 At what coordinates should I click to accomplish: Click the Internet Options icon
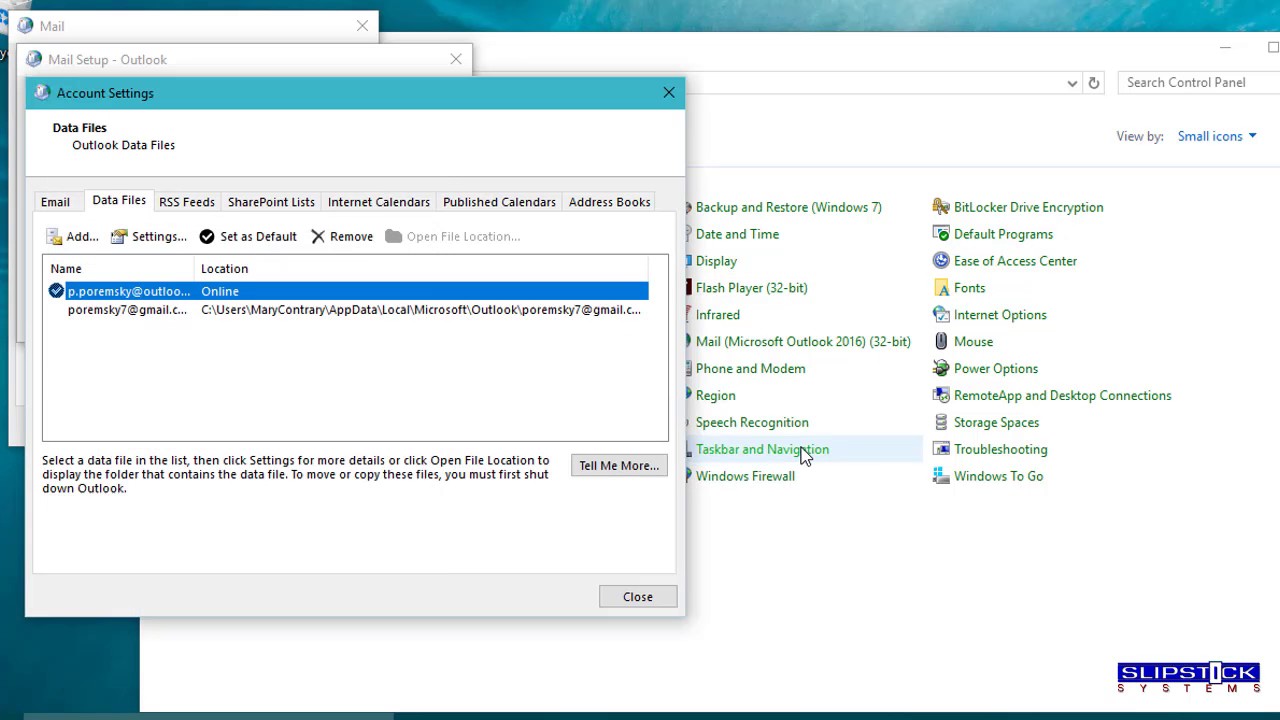point(941,315)
